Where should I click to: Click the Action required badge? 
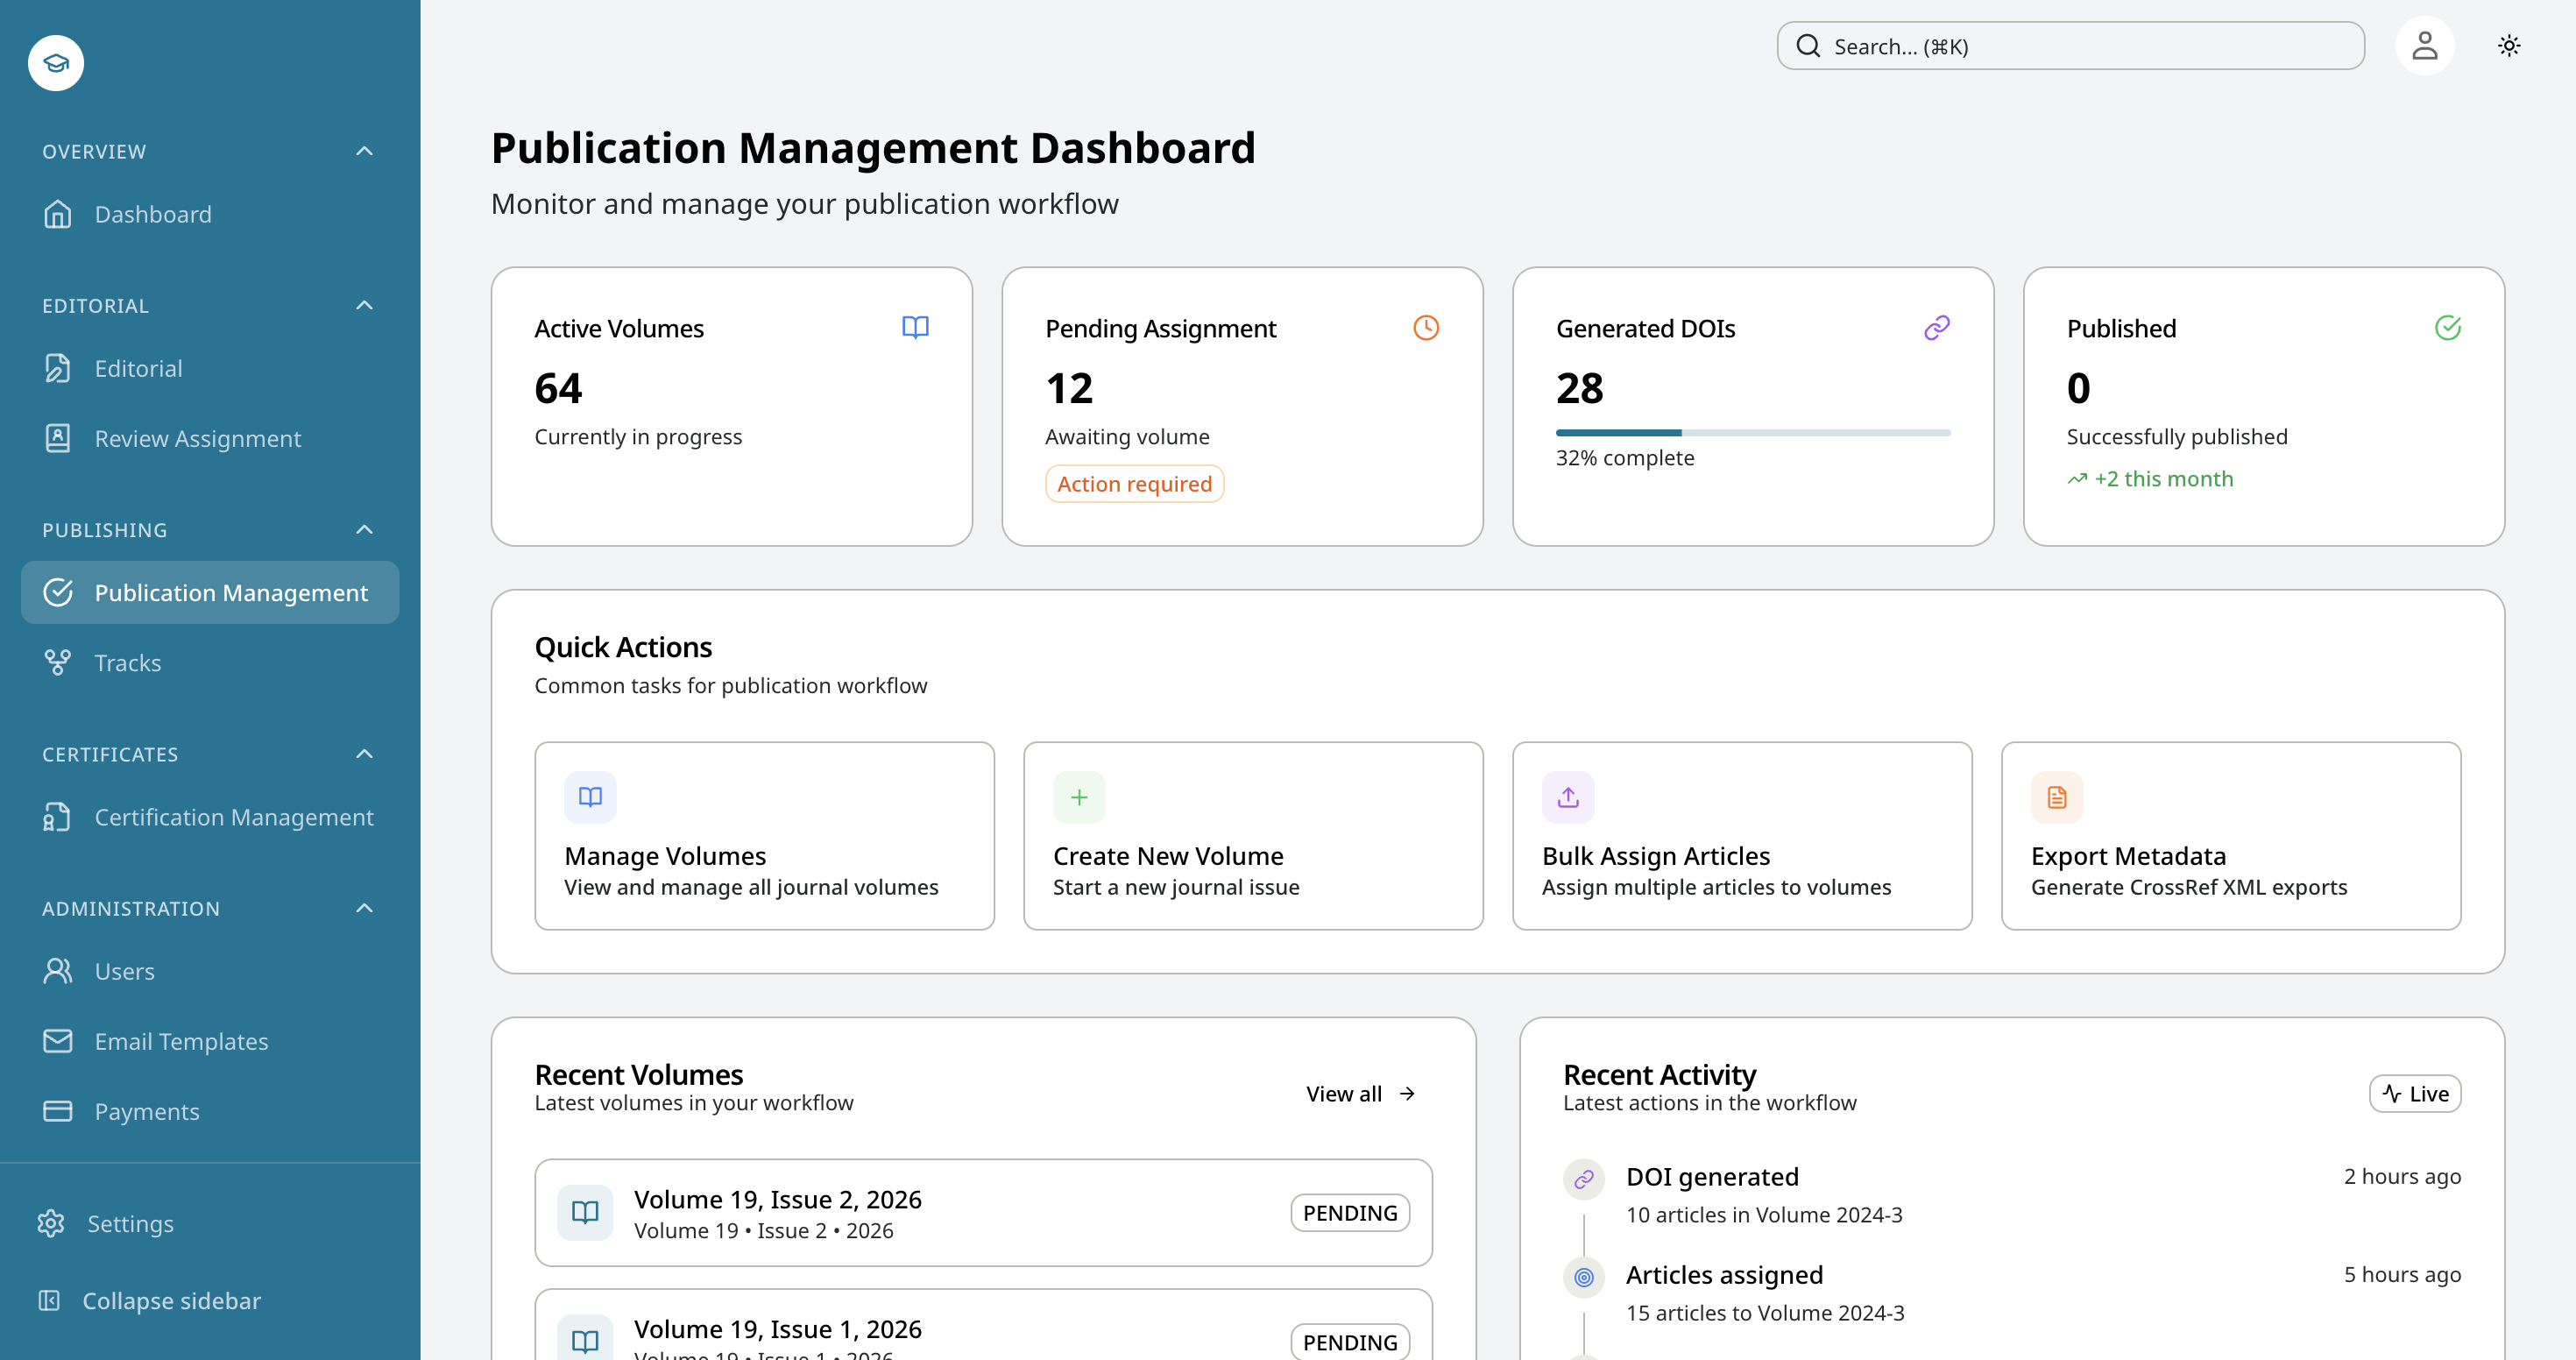pyautogui.click(x=1134, y=483)
